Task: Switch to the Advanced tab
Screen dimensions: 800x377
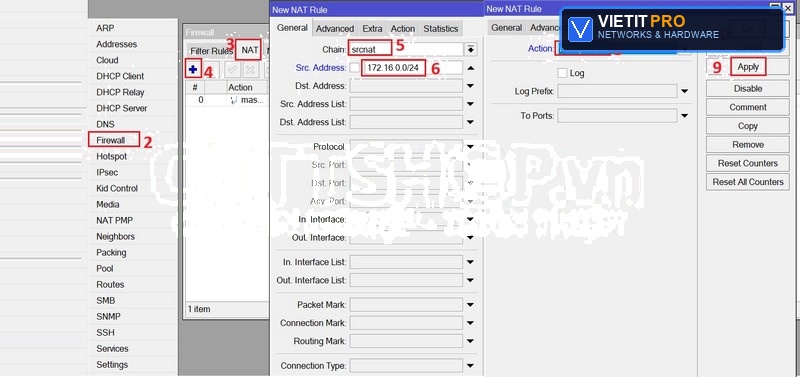Action: pyautogui.click(x=335, y=29)
